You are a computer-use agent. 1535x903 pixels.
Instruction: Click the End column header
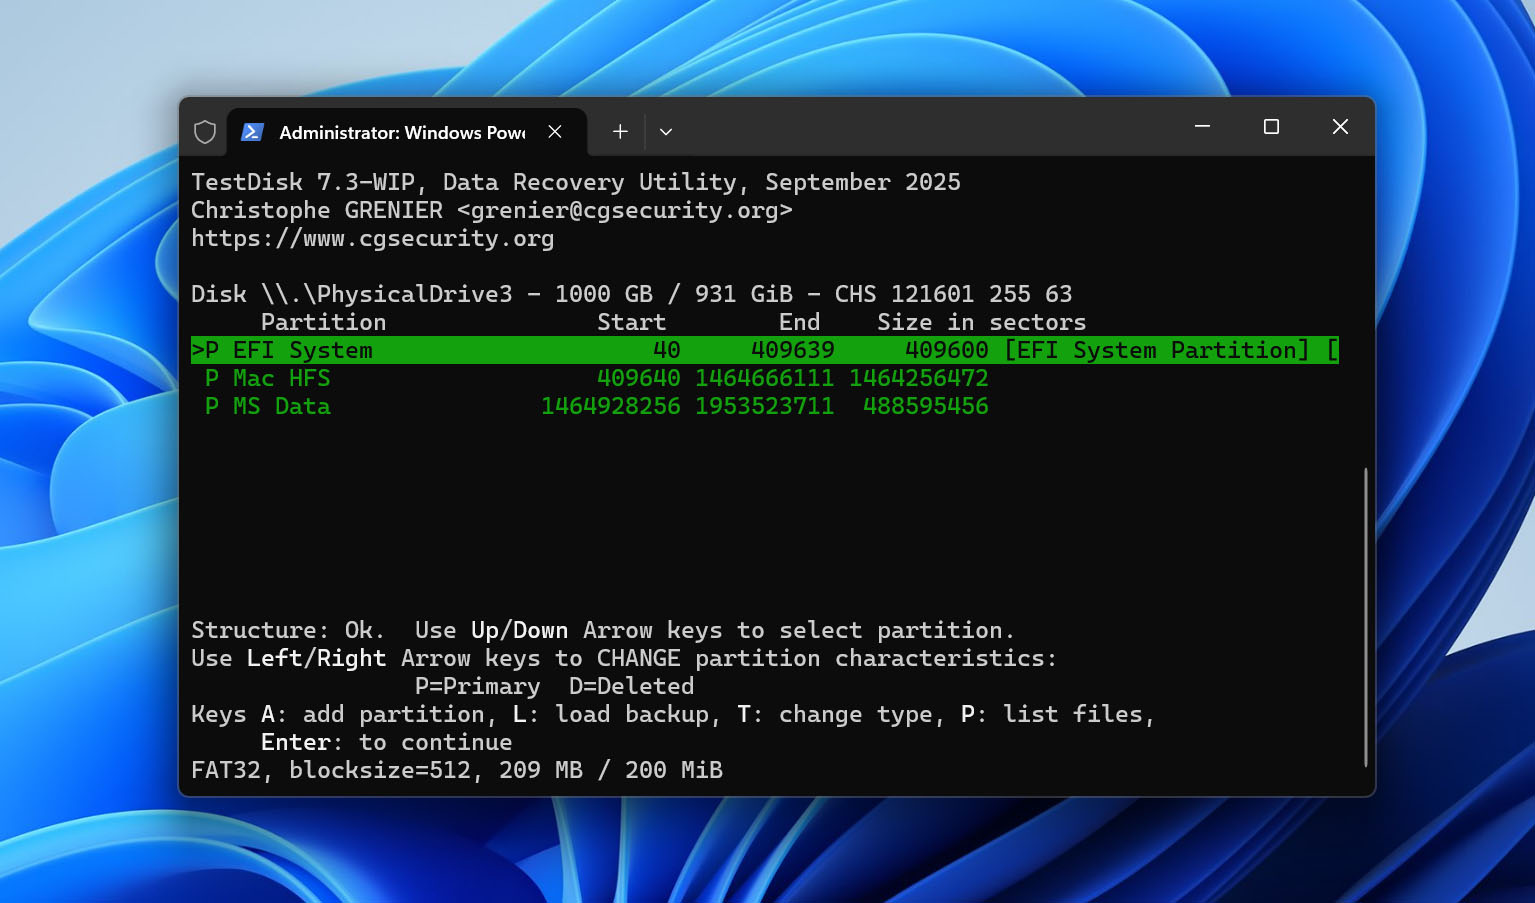click(x=800, y=322)
